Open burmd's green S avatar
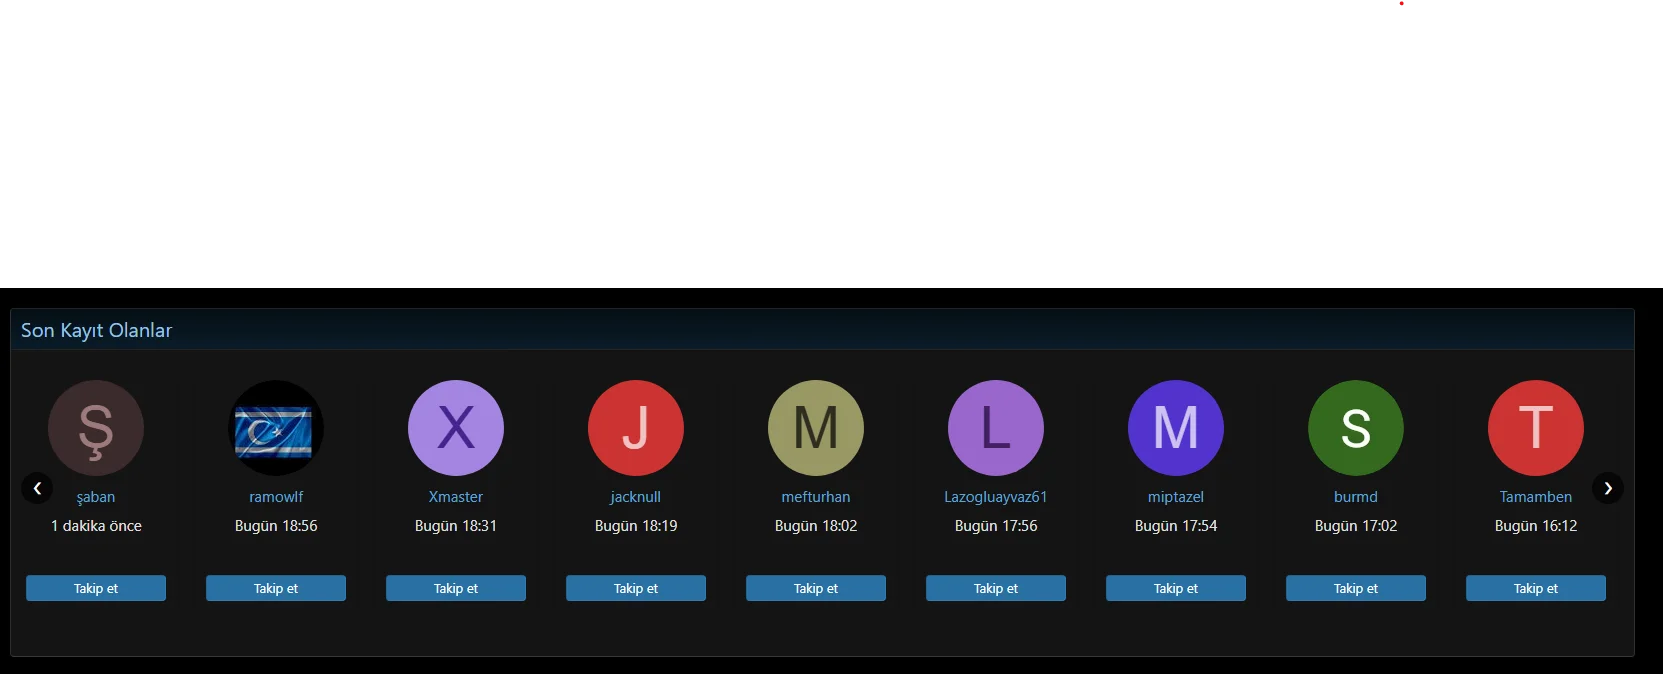This screenshot has width=1663, height=674. (1356, 428)
